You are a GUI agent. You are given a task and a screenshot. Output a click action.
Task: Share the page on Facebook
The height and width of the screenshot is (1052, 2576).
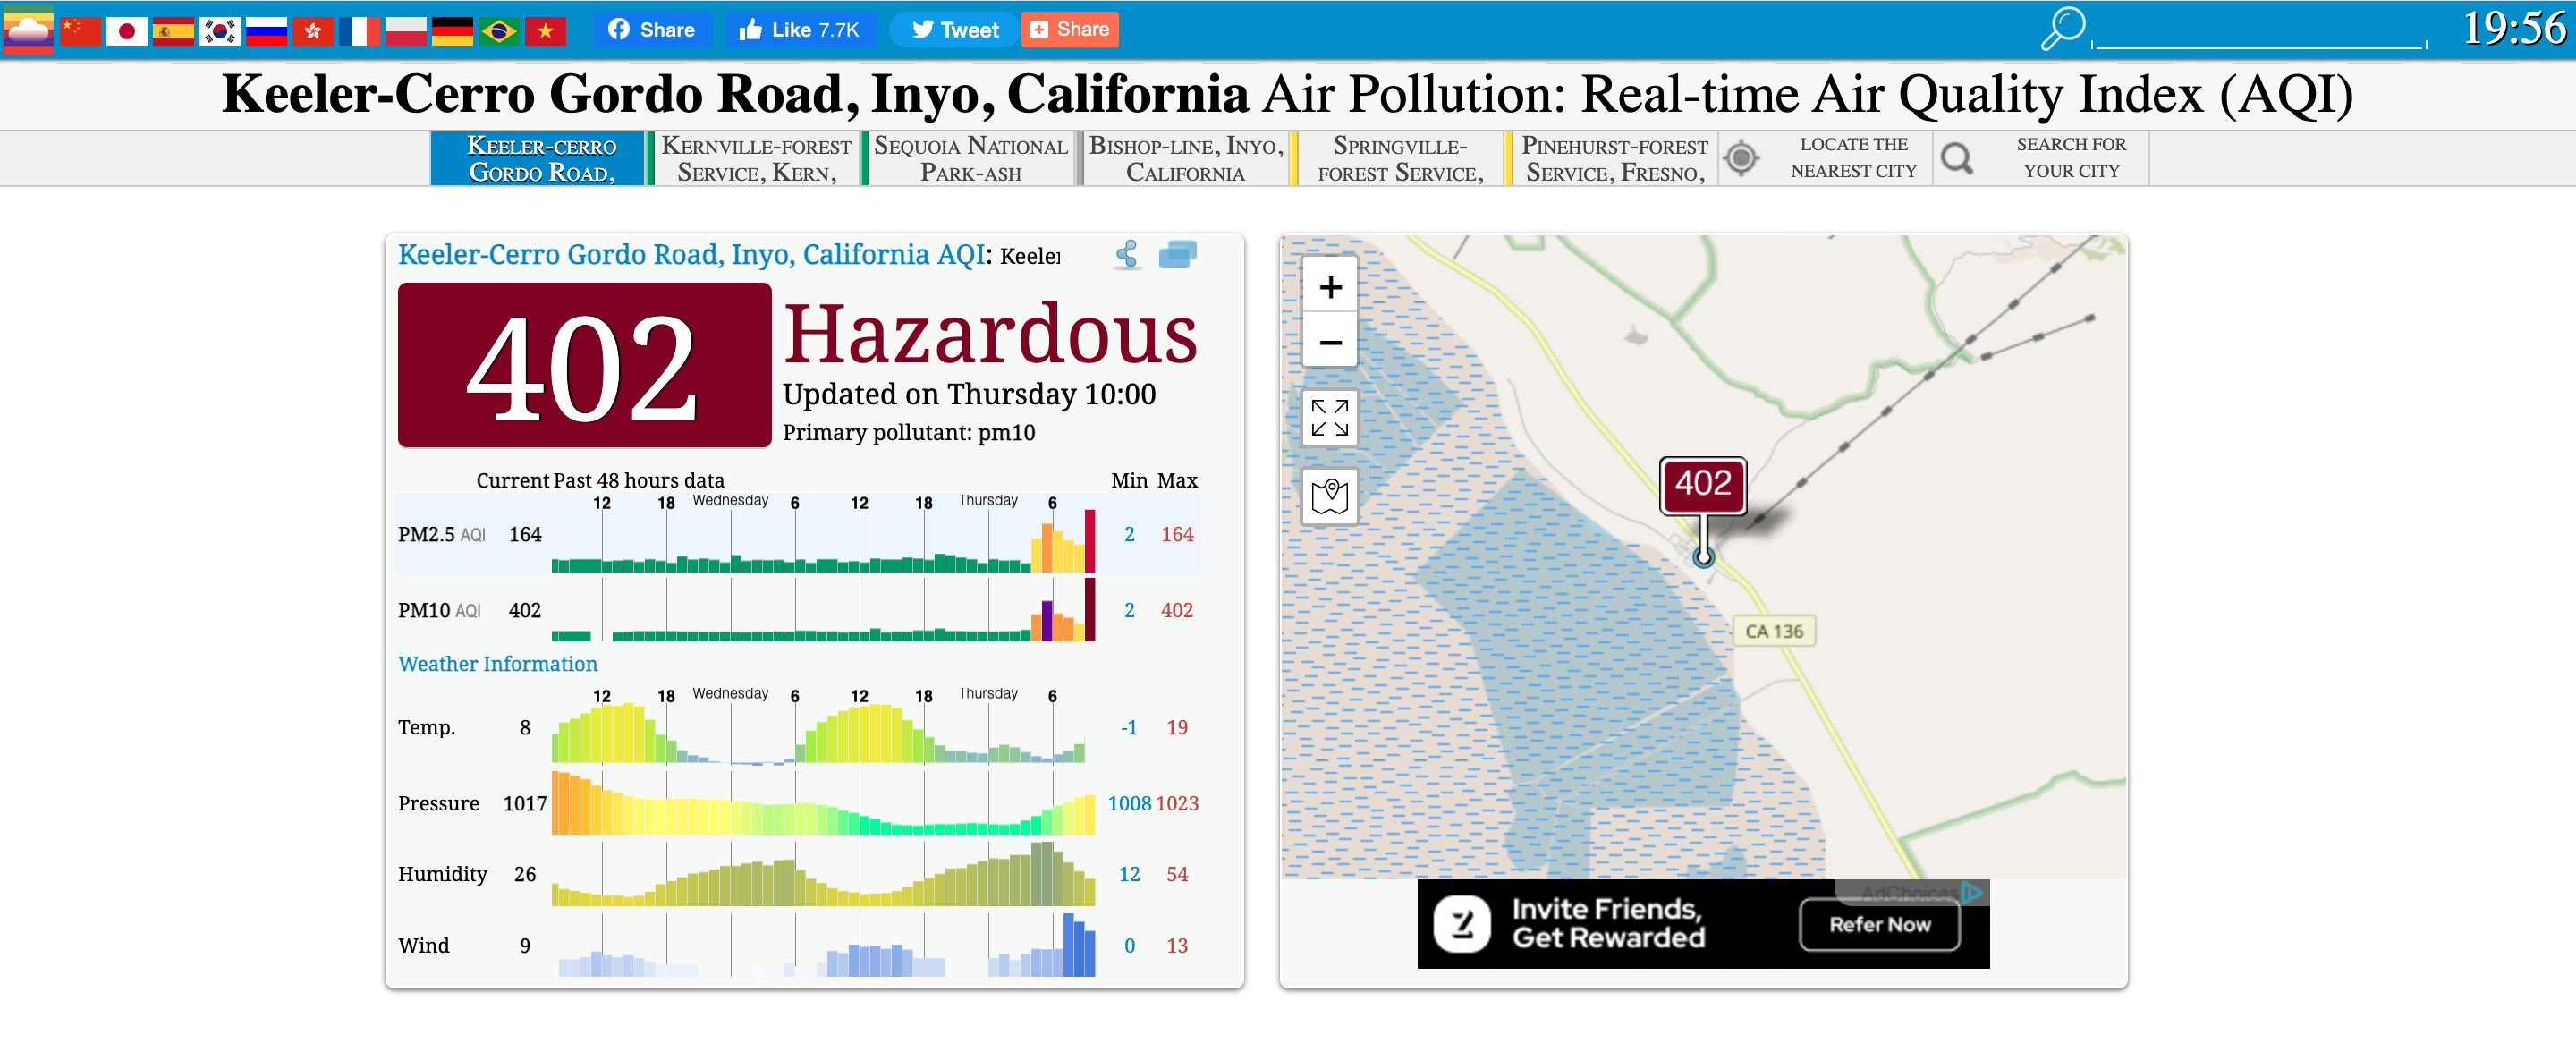[x=652, y=30]
